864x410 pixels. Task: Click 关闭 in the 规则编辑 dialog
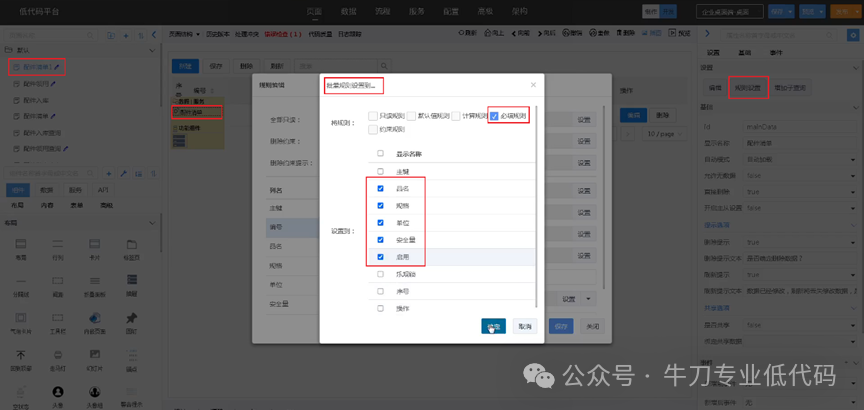(592, 326)
